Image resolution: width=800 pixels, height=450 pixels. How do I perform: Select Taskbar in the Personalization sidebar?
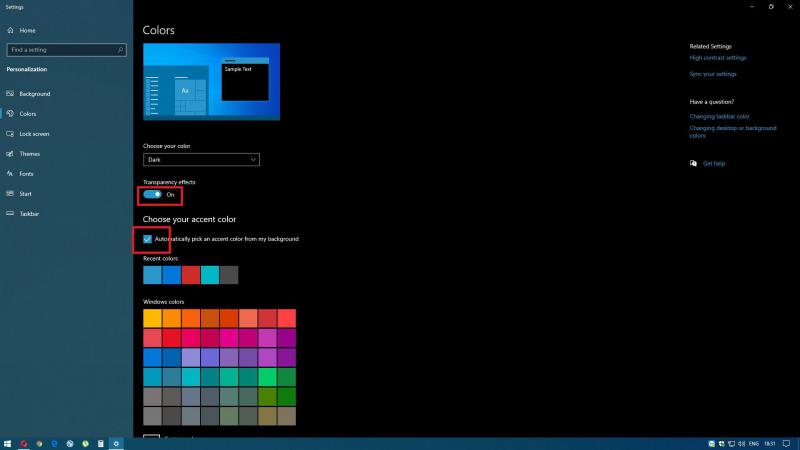tap(29, 214)
